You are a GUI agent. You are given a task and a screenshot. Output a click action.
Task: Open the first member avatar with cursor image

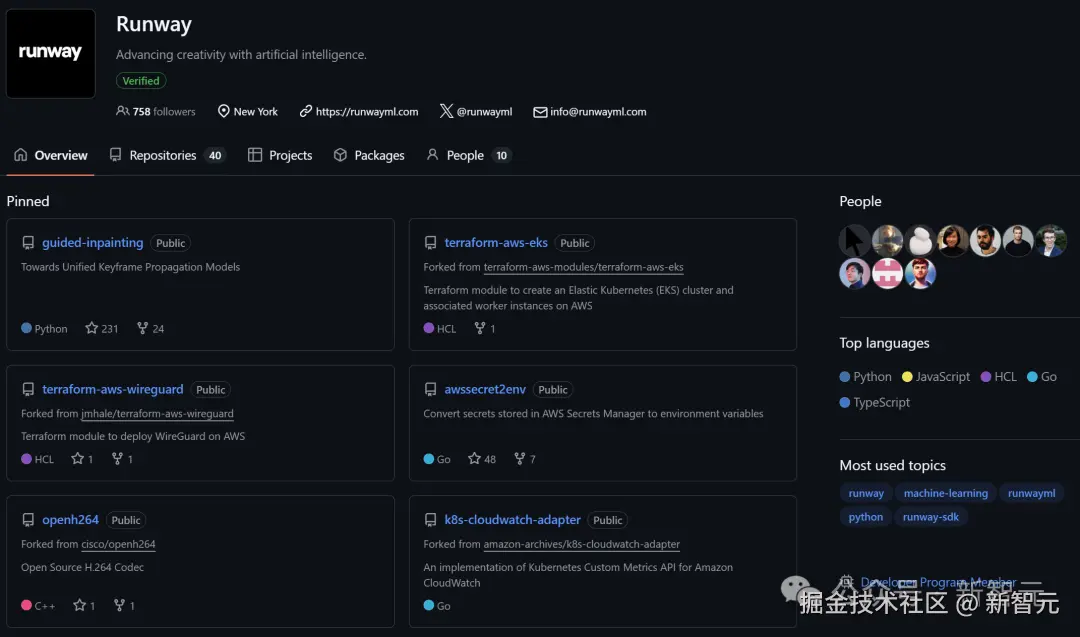click(855, 241)
